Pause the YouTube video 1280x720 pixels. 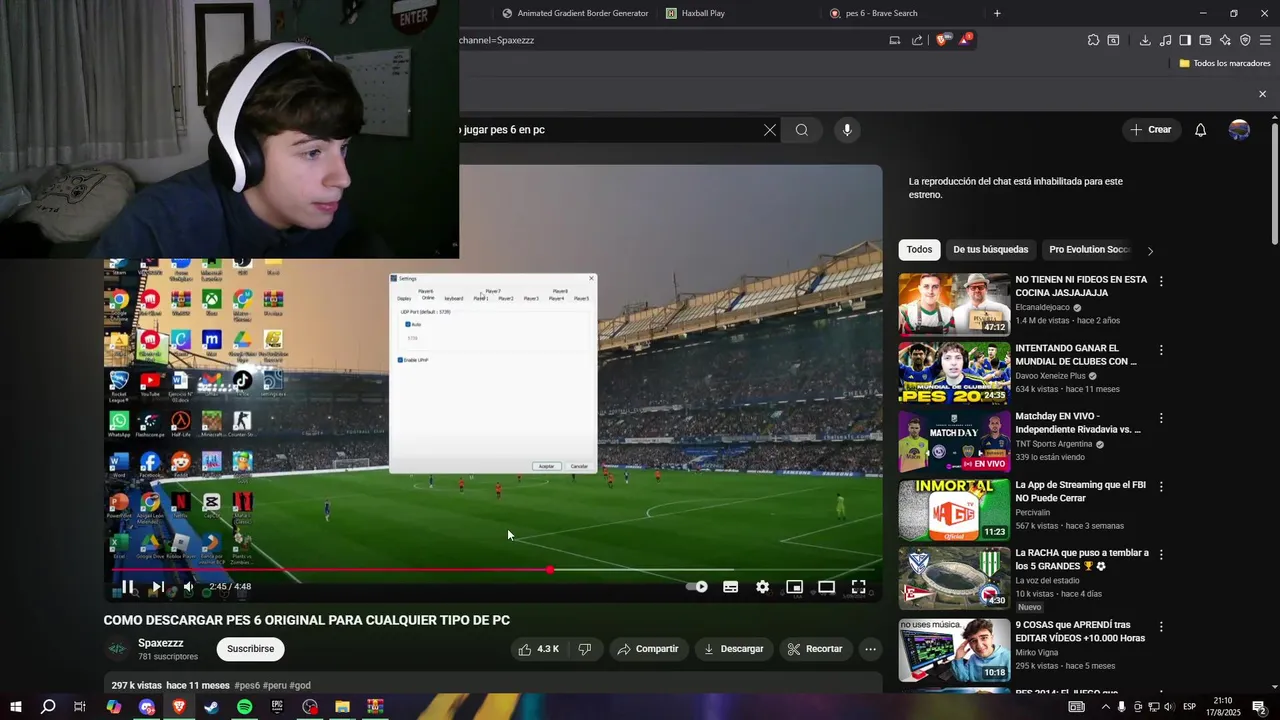tap(127, 587)
